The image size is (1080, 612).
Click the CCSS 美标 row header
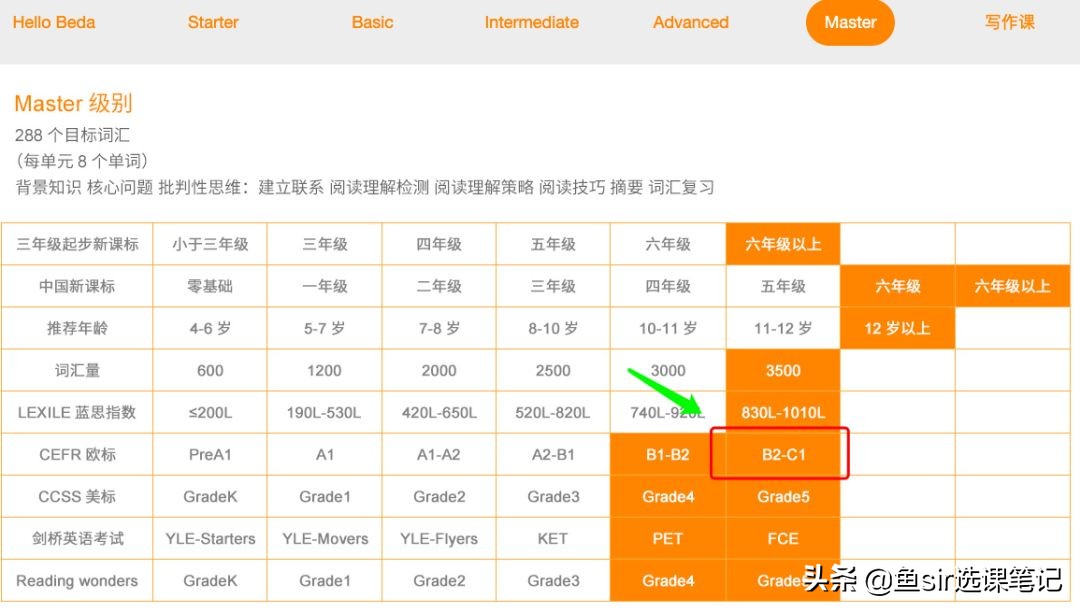point(77,496)
